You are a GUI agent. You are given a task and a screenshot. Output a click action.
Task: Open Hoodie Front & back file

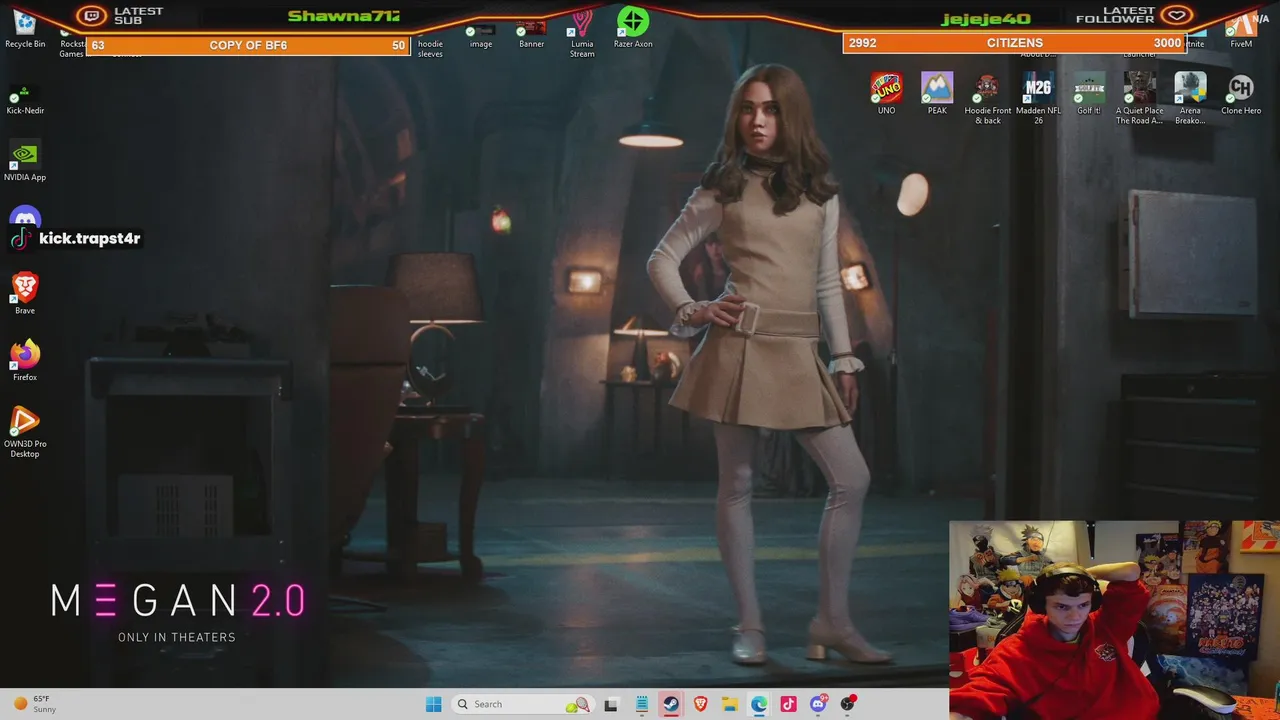[x=988, y=99]
